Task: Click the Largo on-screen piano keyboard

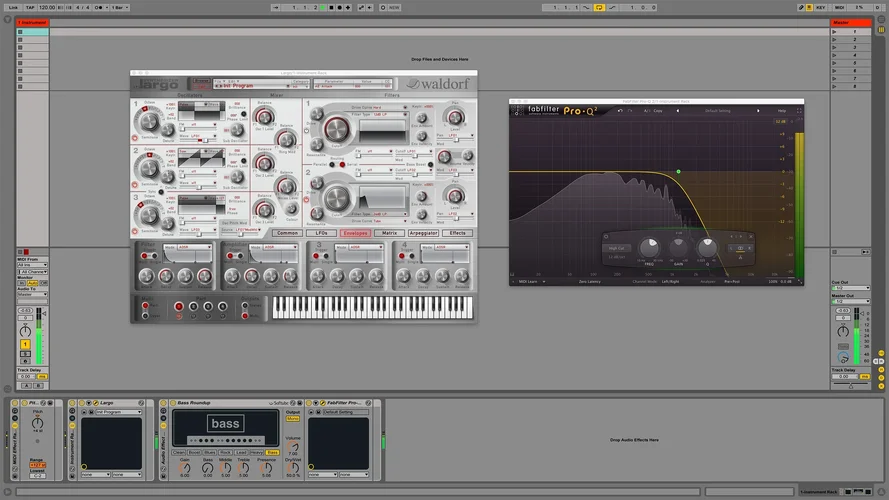Action: [372, 308]
